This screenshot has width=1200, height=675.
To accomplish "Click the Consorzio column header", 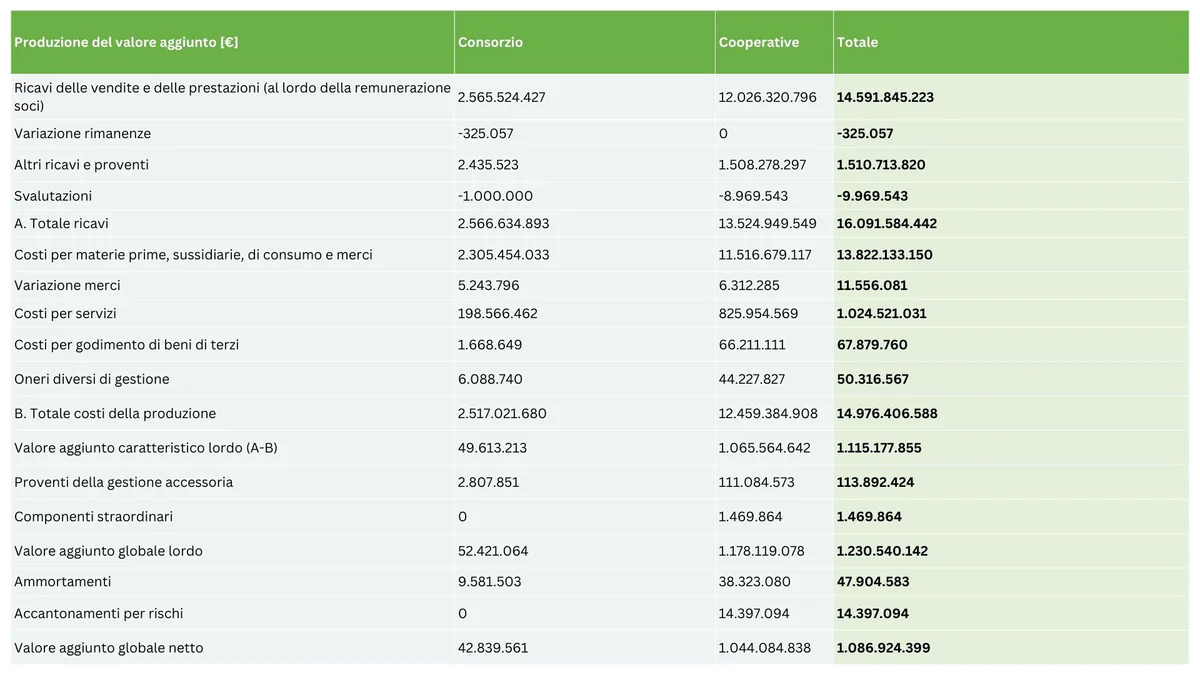I will (x=490, y=42).
